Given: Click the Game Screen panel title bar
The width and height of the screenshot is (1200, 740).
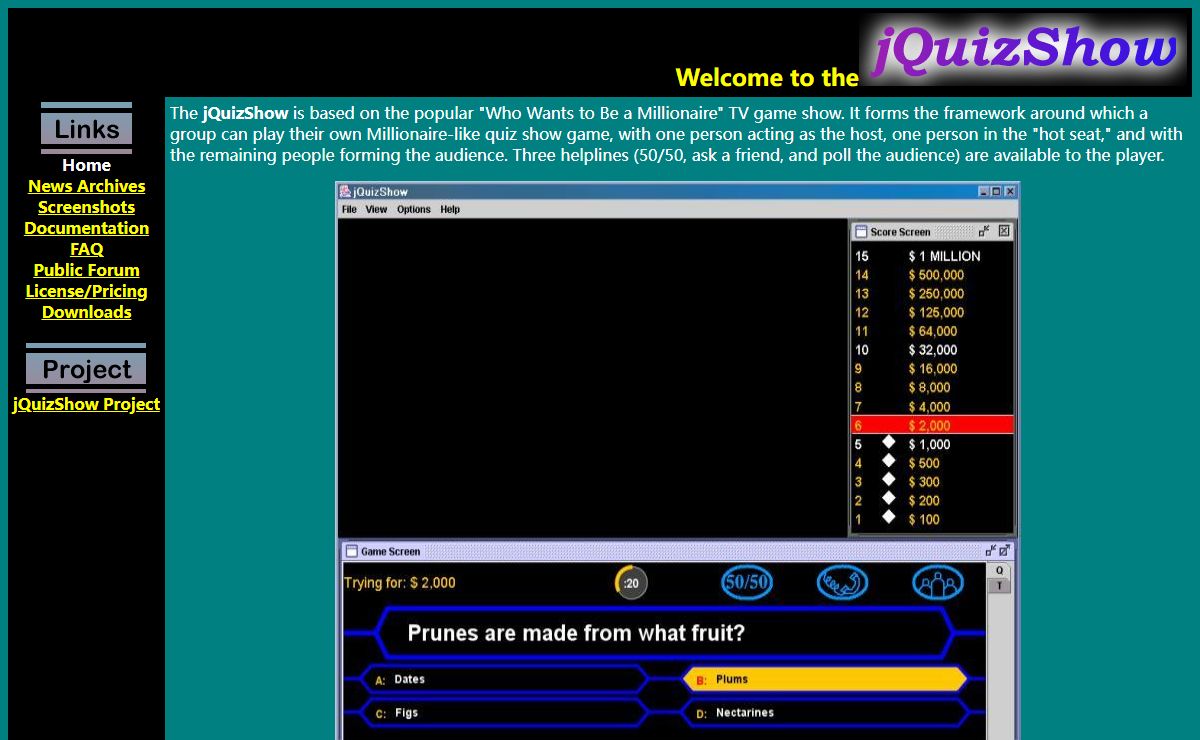Looking at the screenshot, I should click(x=677, y=551).
